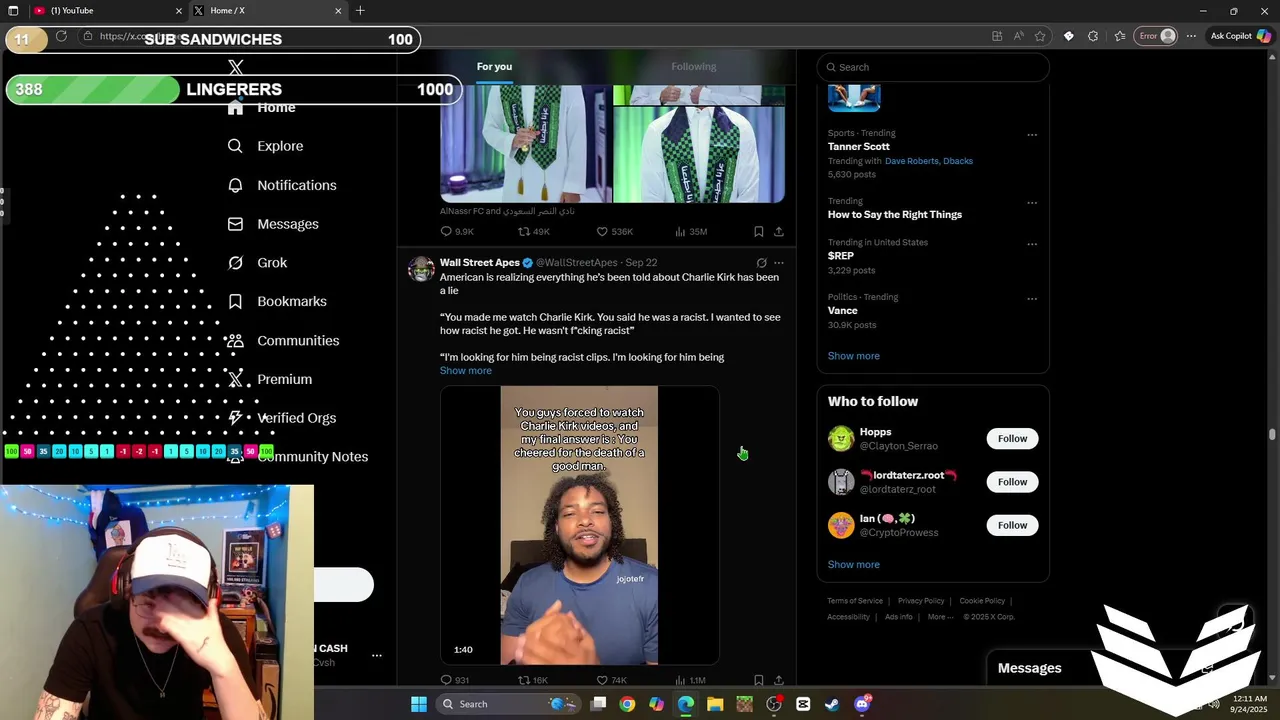Switch to the Following tab

693,67
